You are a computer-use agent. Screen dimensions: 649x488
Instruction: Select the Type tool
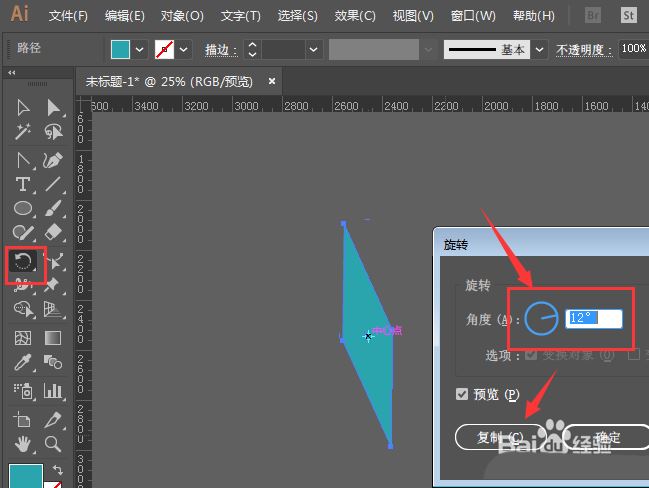(x=23, y=185)
